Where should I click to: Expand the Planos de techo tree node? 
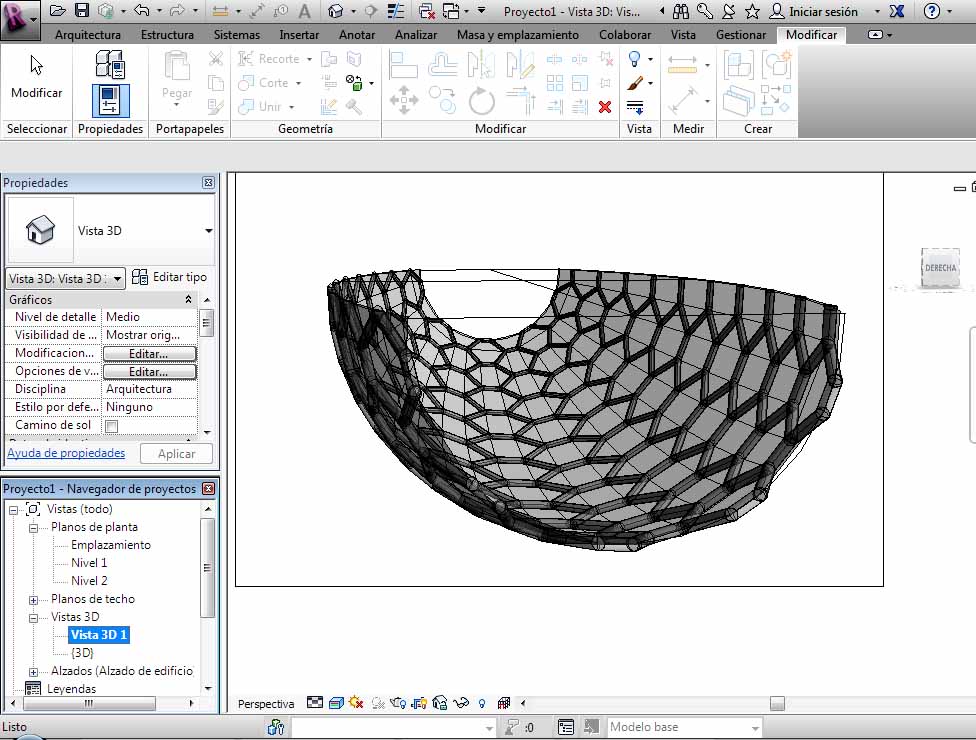click(34, 599)
